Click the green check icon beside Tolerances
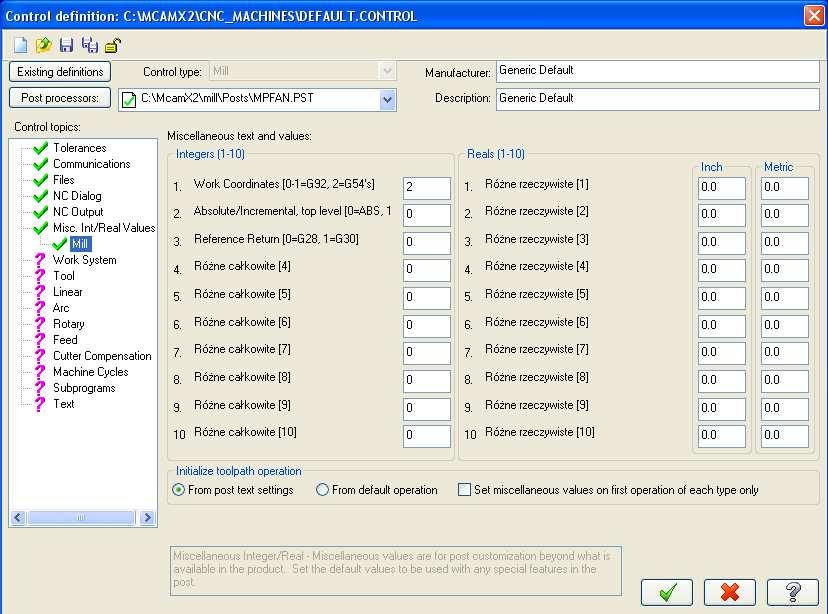 40,148
